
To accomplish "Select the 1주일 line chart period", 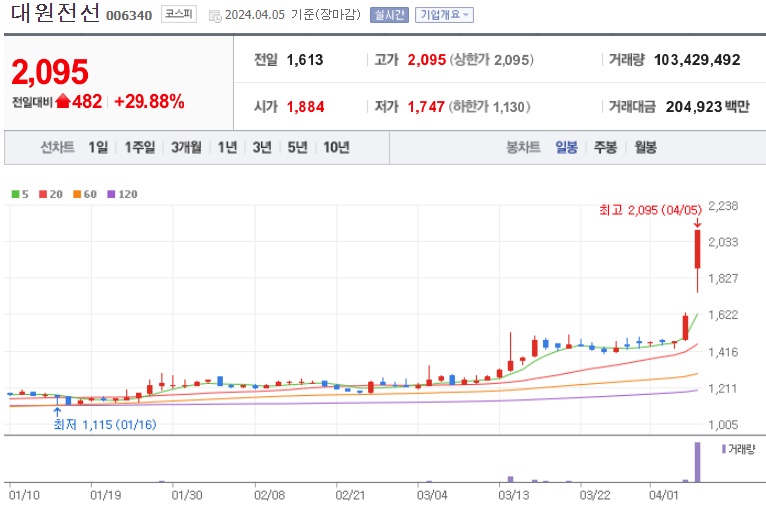I will pos(140,147).
